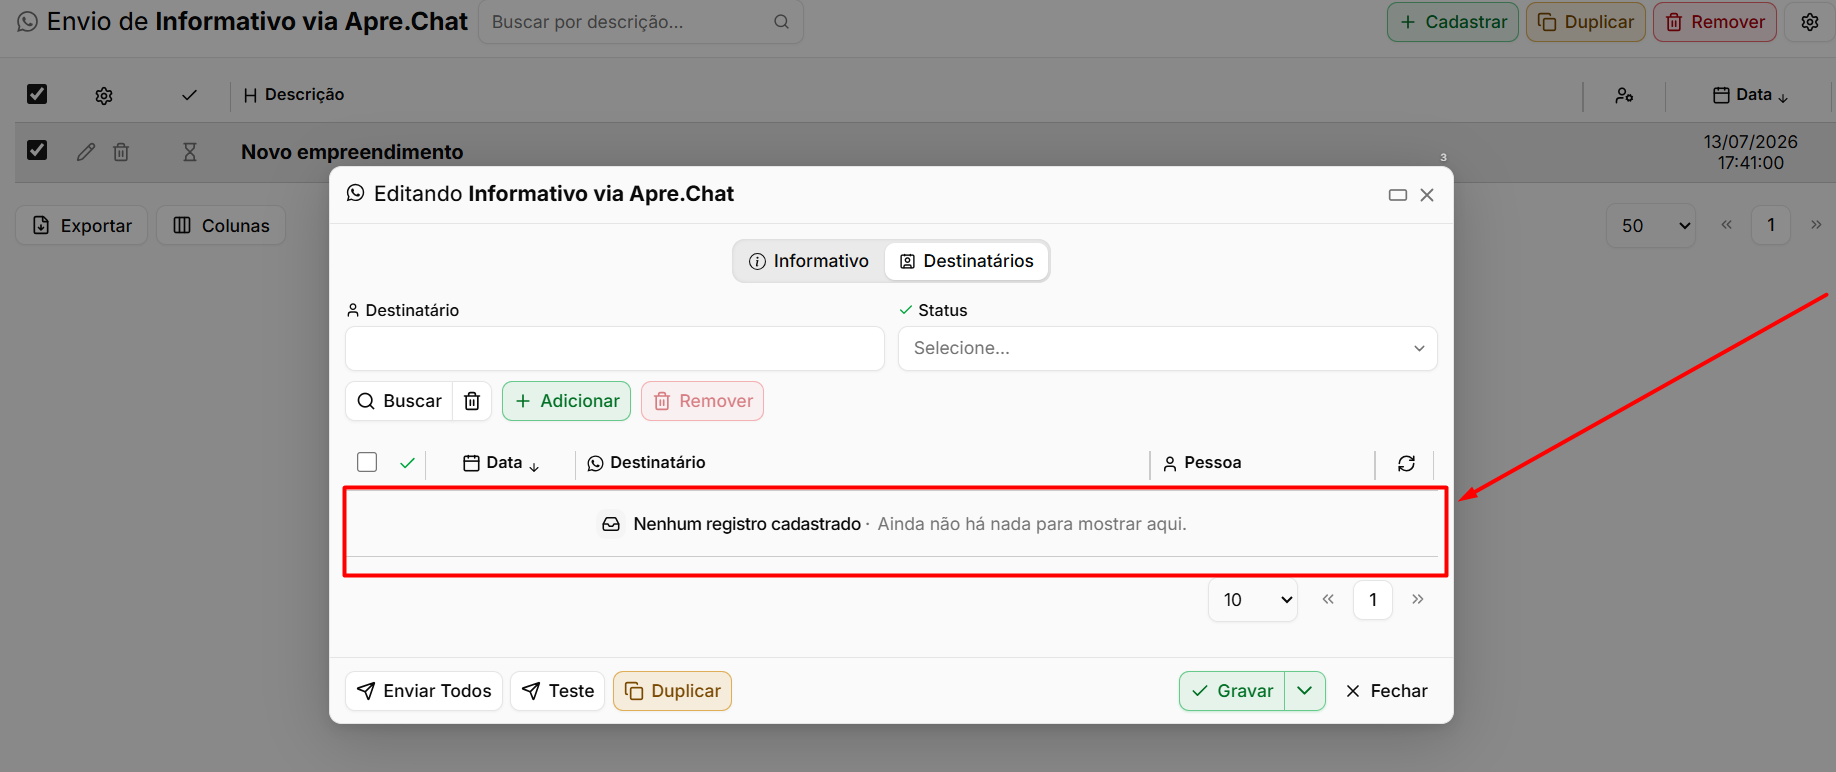Sort main list by Data column

tap(1751, 95)
